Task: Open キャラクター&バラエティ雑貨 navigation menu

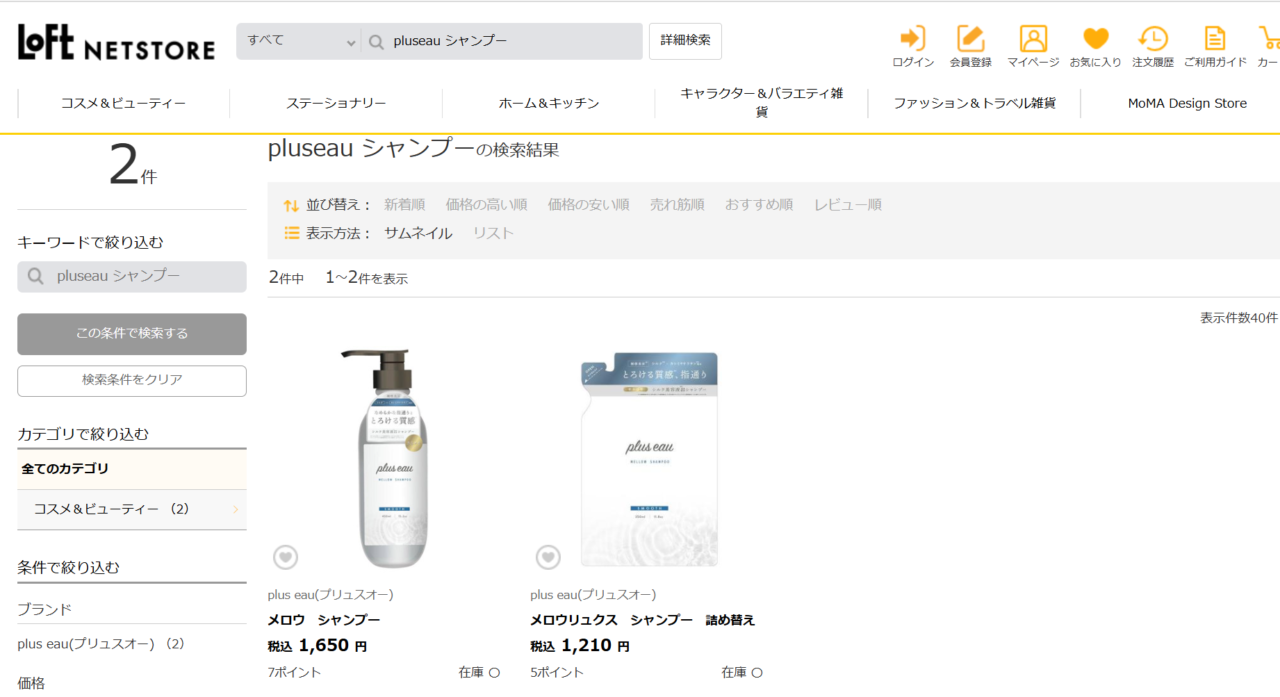Action: point(762,103)
